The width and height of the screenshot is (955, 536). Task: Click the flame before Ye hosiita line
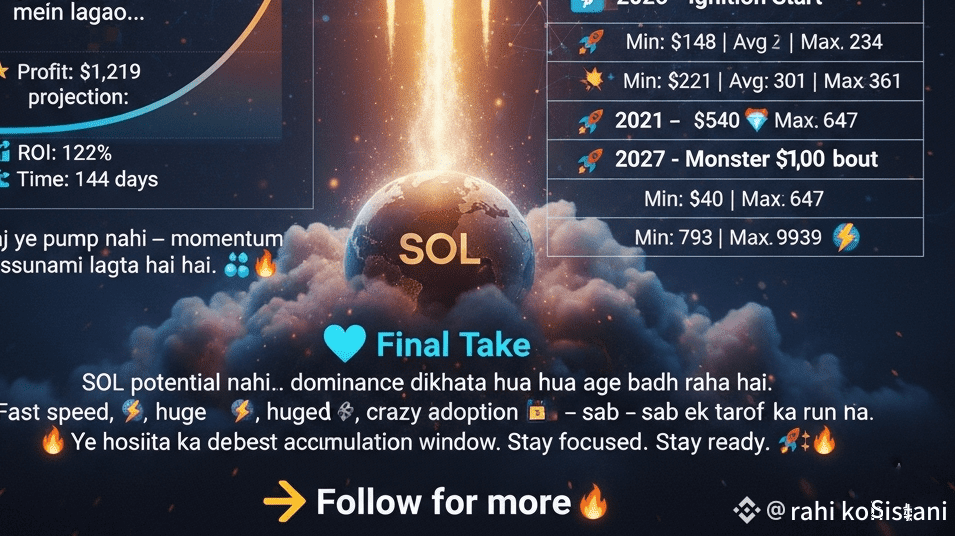point(53,440)
